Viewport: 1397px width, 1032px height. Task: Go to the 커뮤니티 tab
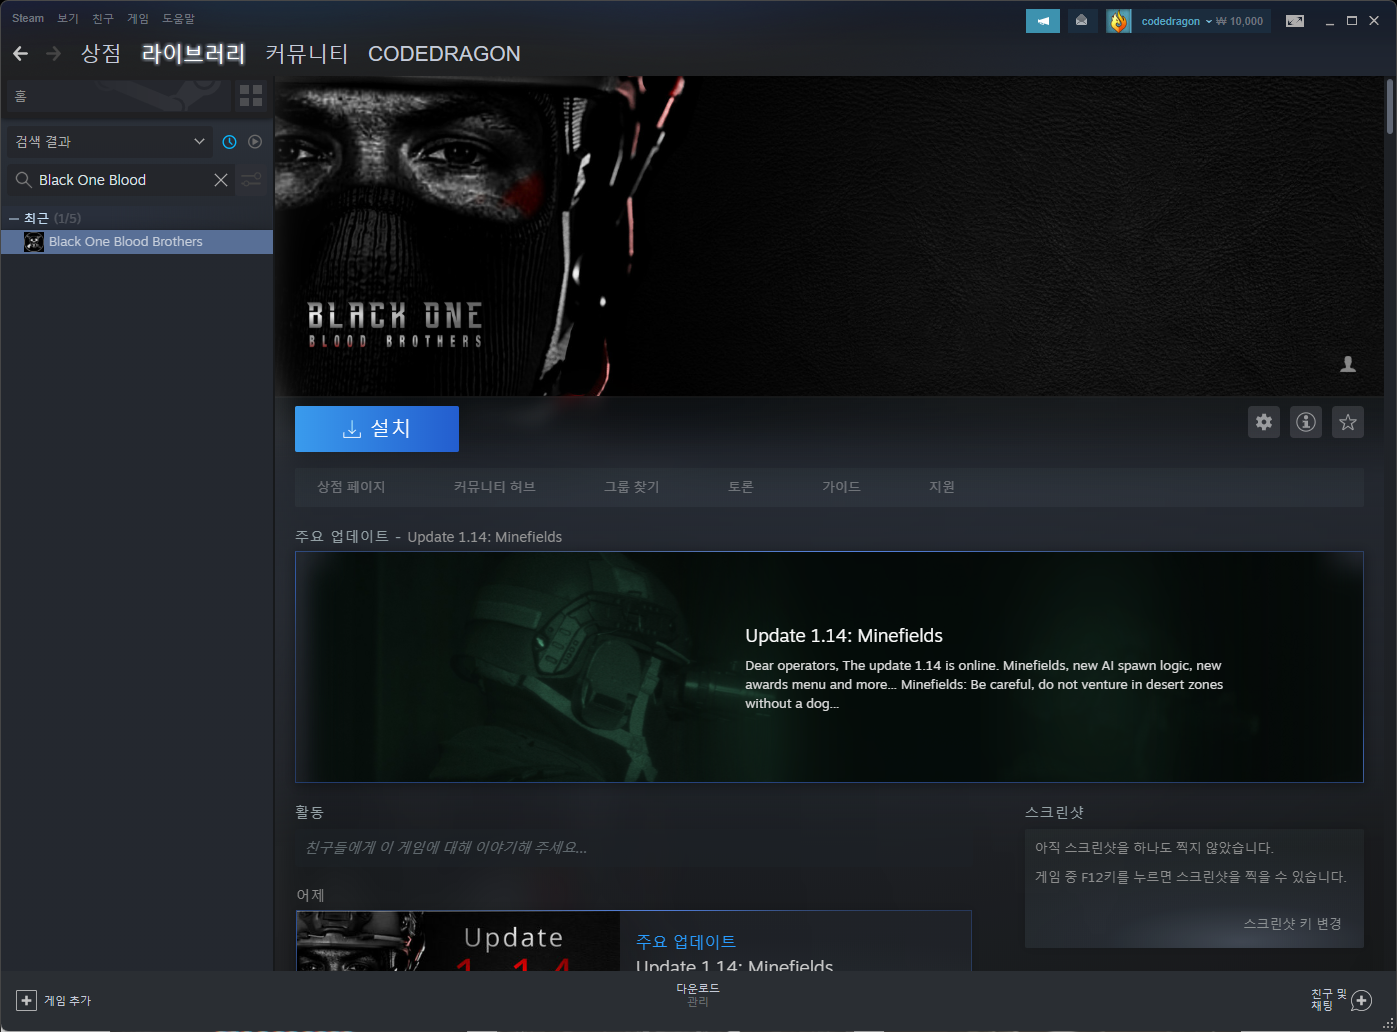pyautogui.click(x=307, y=54)
